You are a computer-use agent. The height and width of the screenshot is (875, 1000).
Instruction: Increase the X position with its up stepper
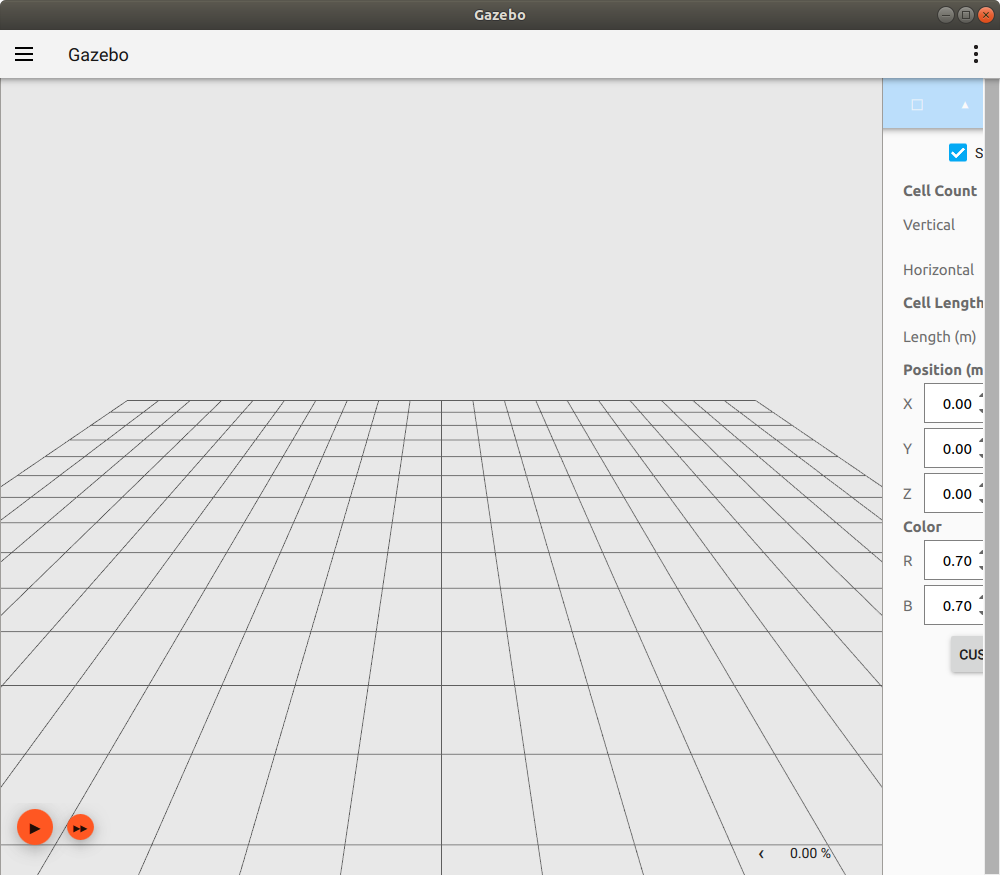tap(979, 397)
